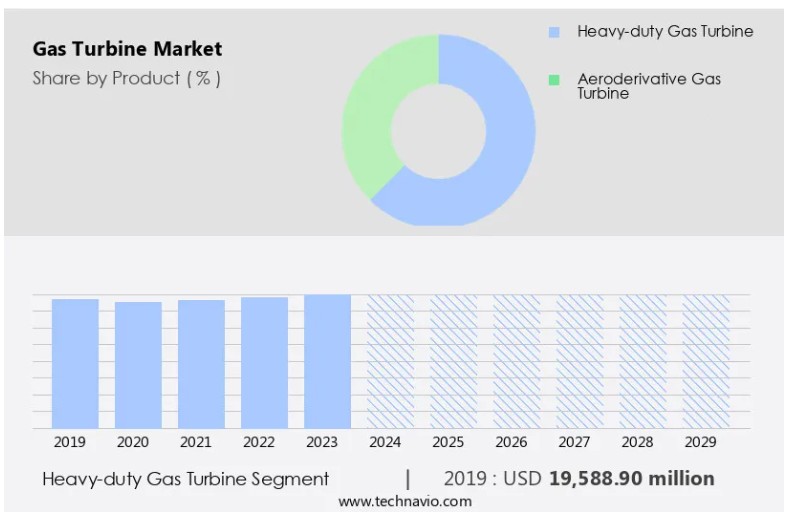The height and width of the screenshot is (514, 793).
Task: Select the 2021 solid blue bar
Action: click(x=201, y=364)
